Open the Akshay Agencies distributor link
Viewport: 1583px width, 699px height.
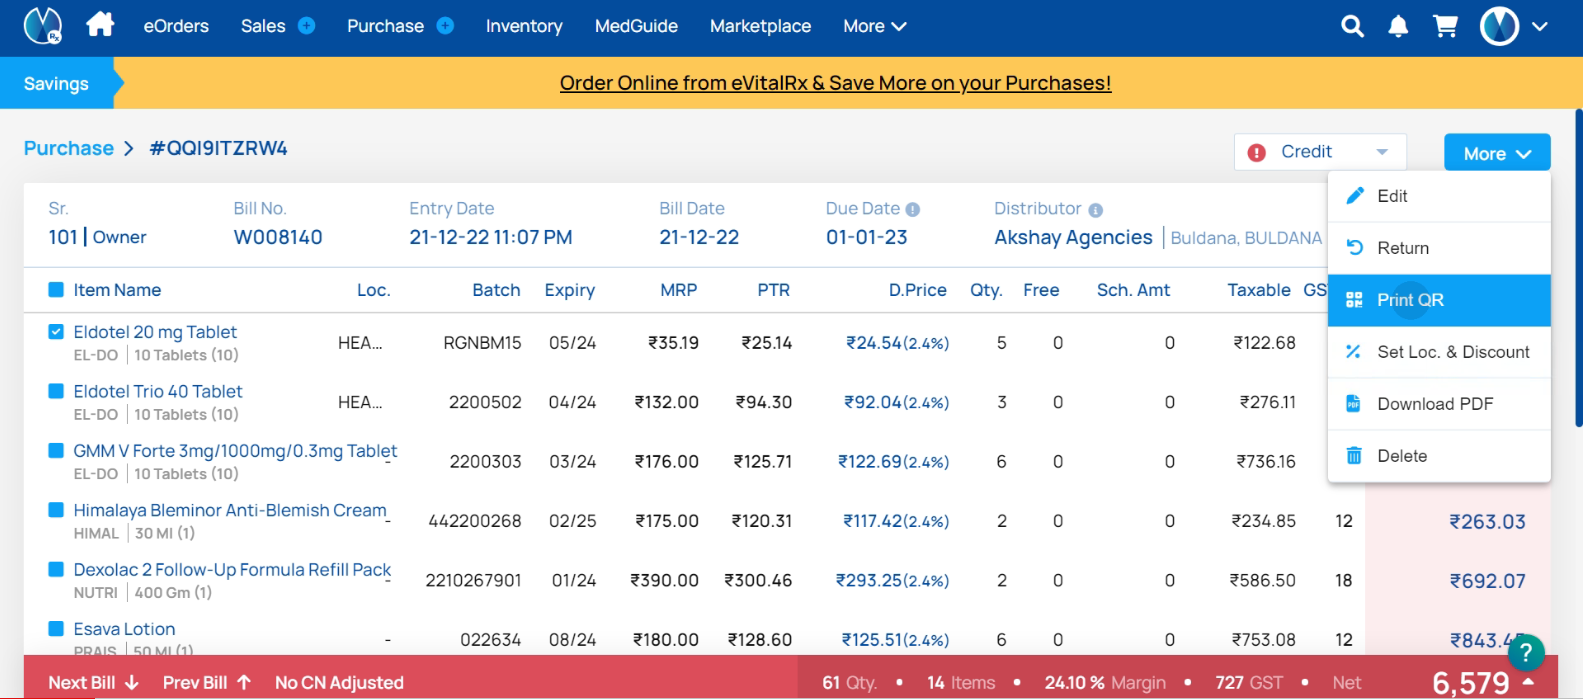1073,237
